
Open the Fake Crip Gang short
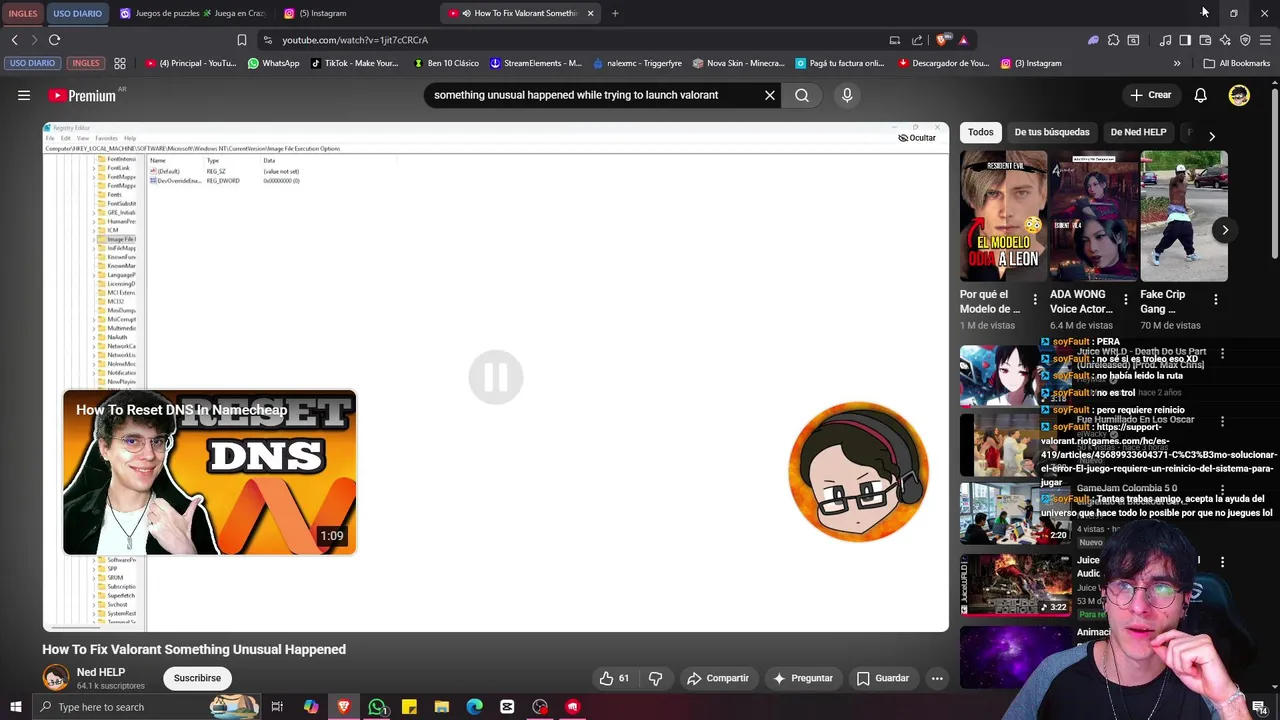(x=1184, y=216)
